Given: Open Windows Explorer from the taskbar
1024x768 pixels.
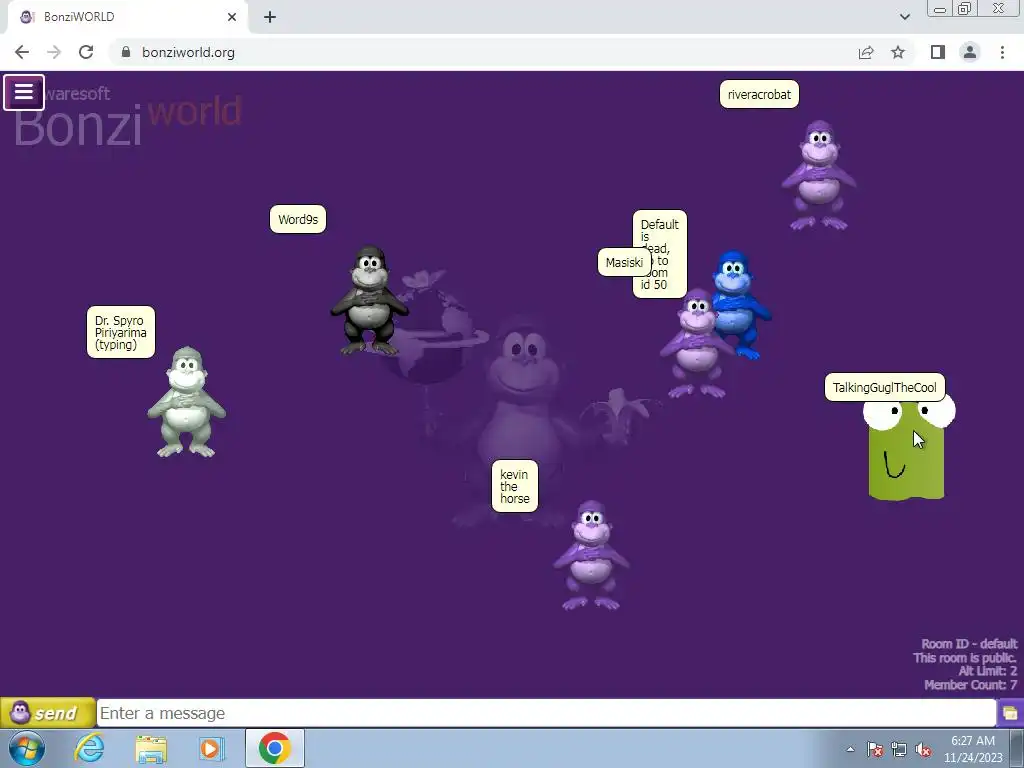Looking at the screenshot, I should (151, 748).
